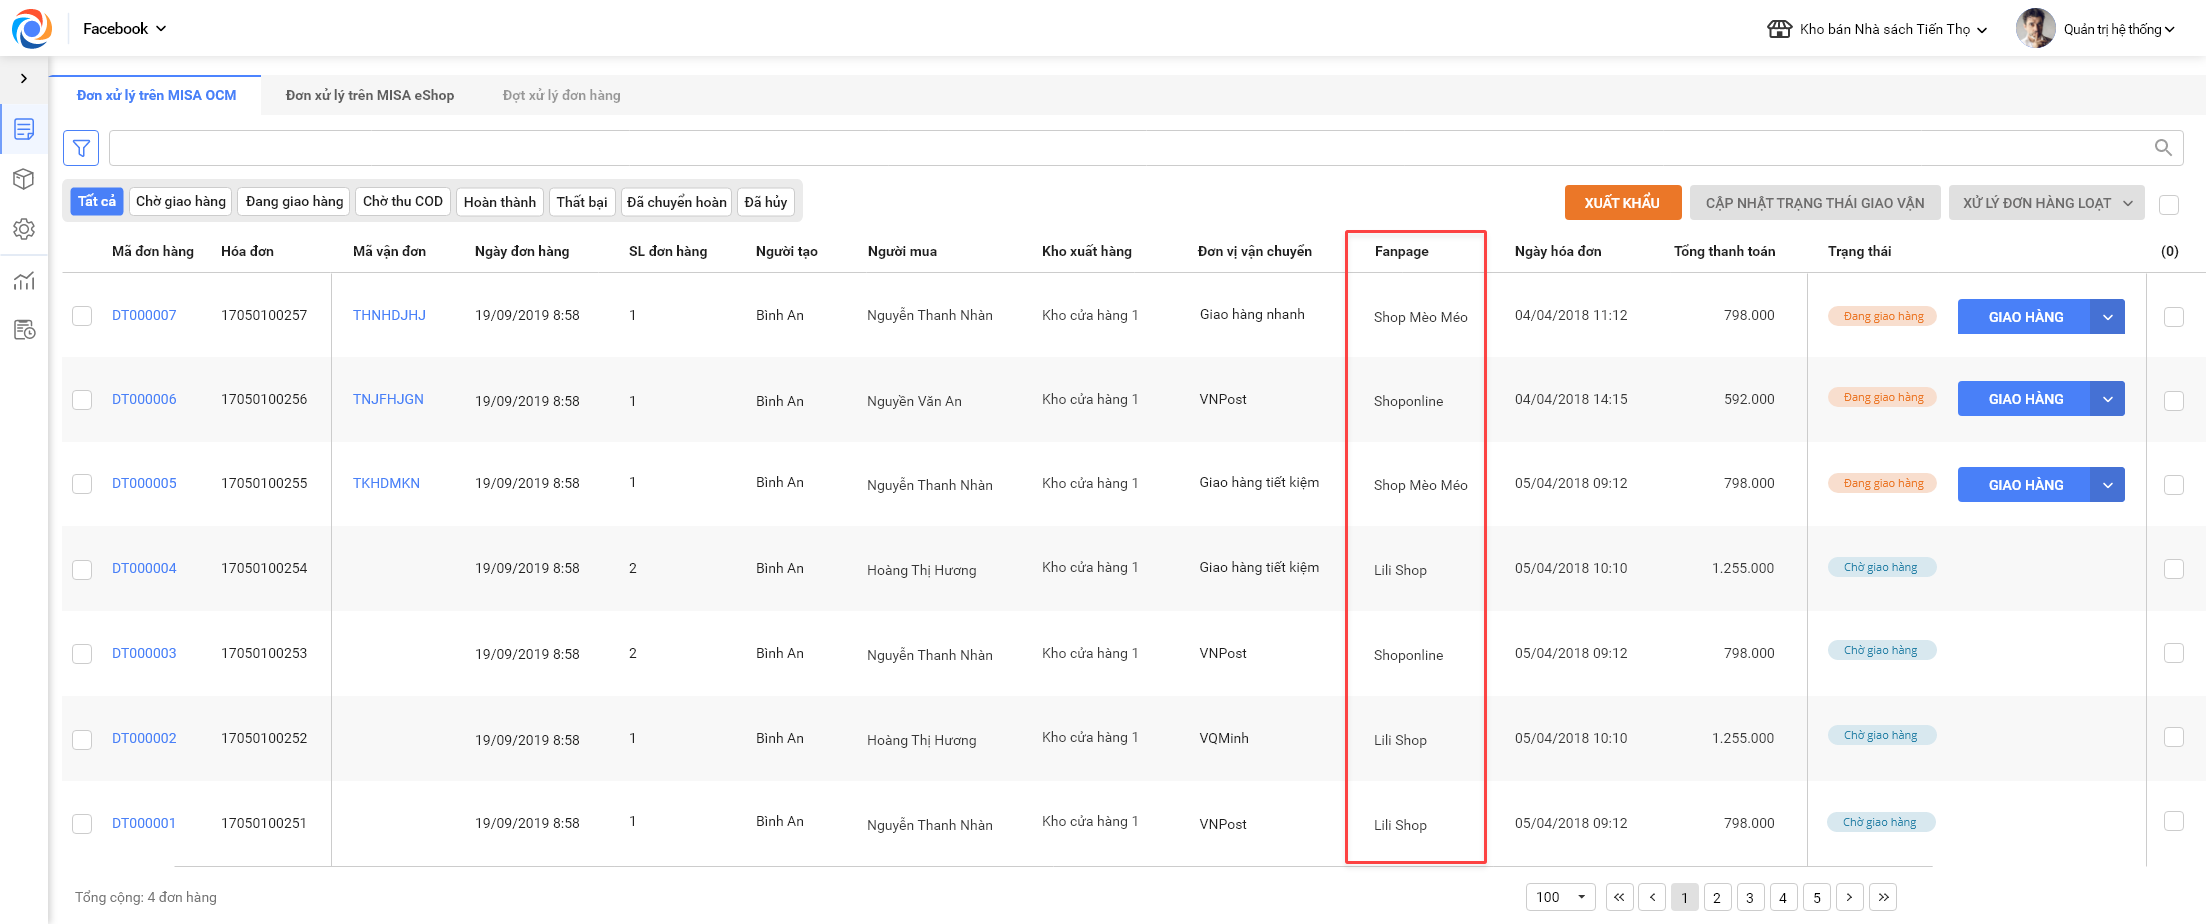Open the orders list sidebar icon
The image size is (2206, 924).
(24, 129)
